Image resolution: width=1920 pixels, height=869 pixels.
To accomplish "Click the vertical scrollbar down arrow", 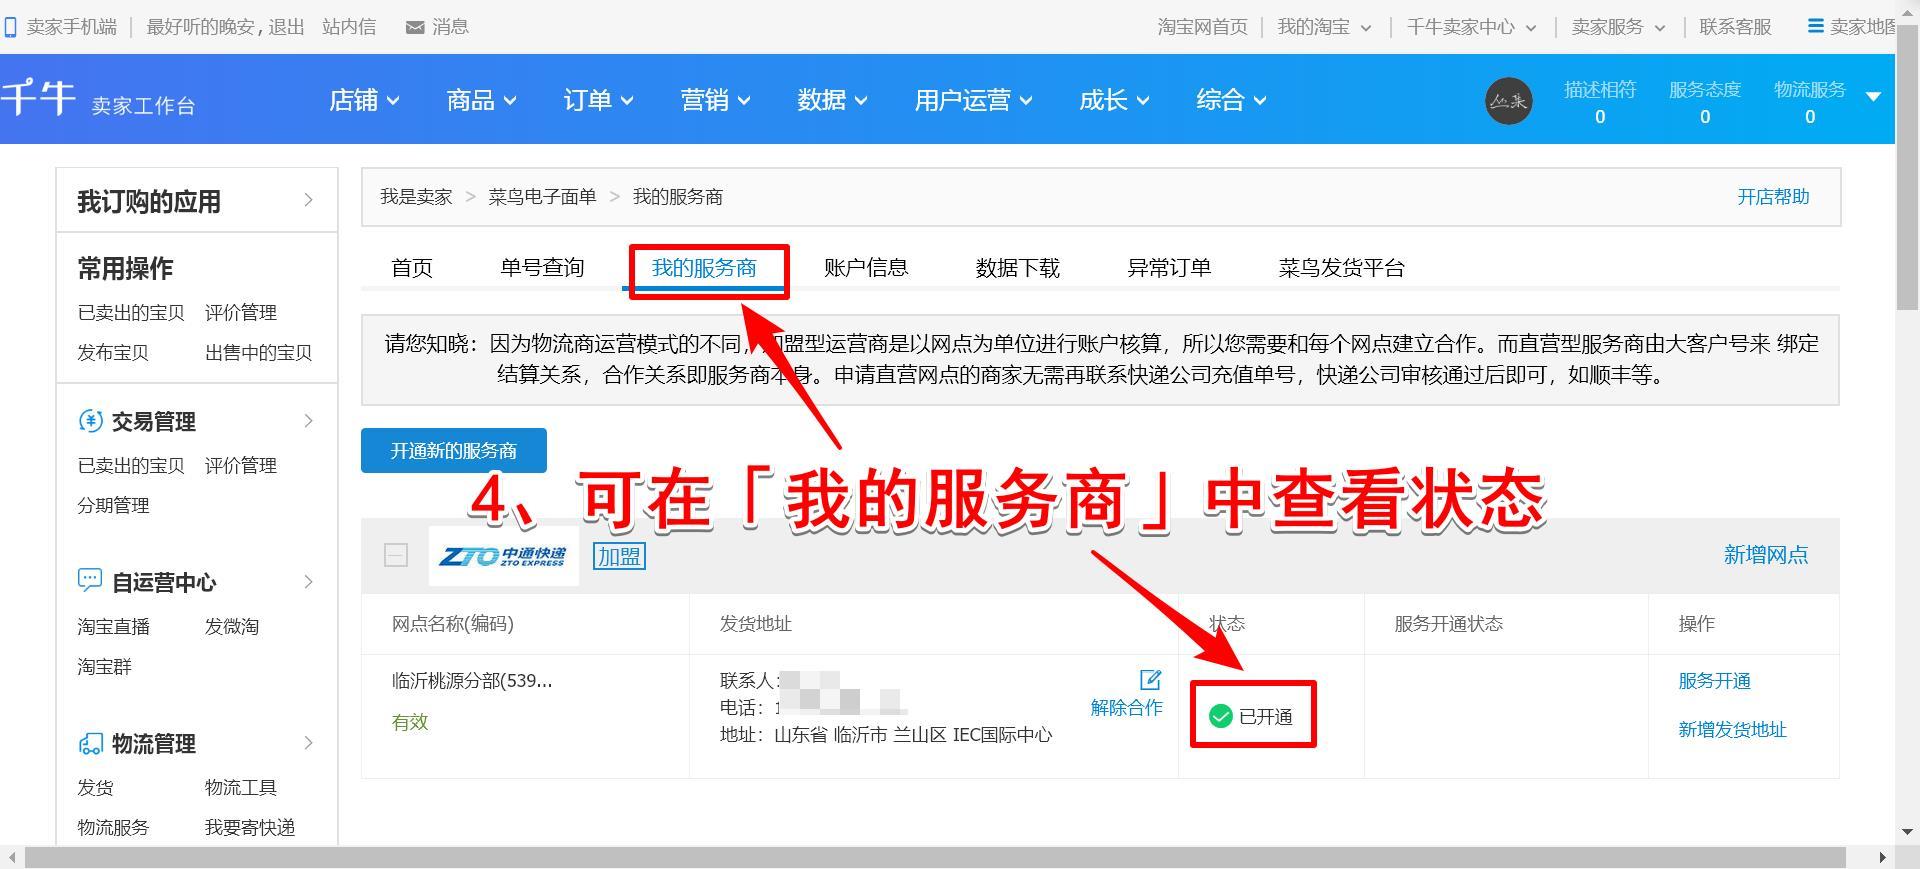I will click(x=1907, y=832).
